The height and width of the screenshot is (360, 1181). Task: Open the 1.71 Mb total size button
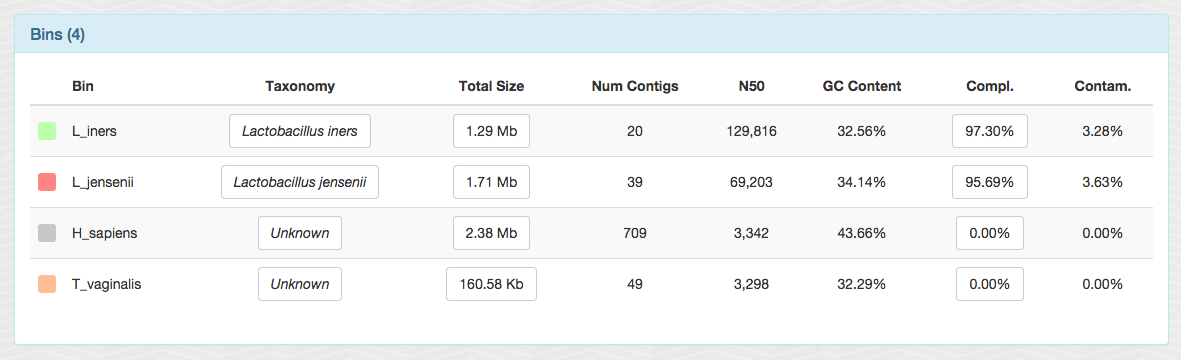point(491,182)
